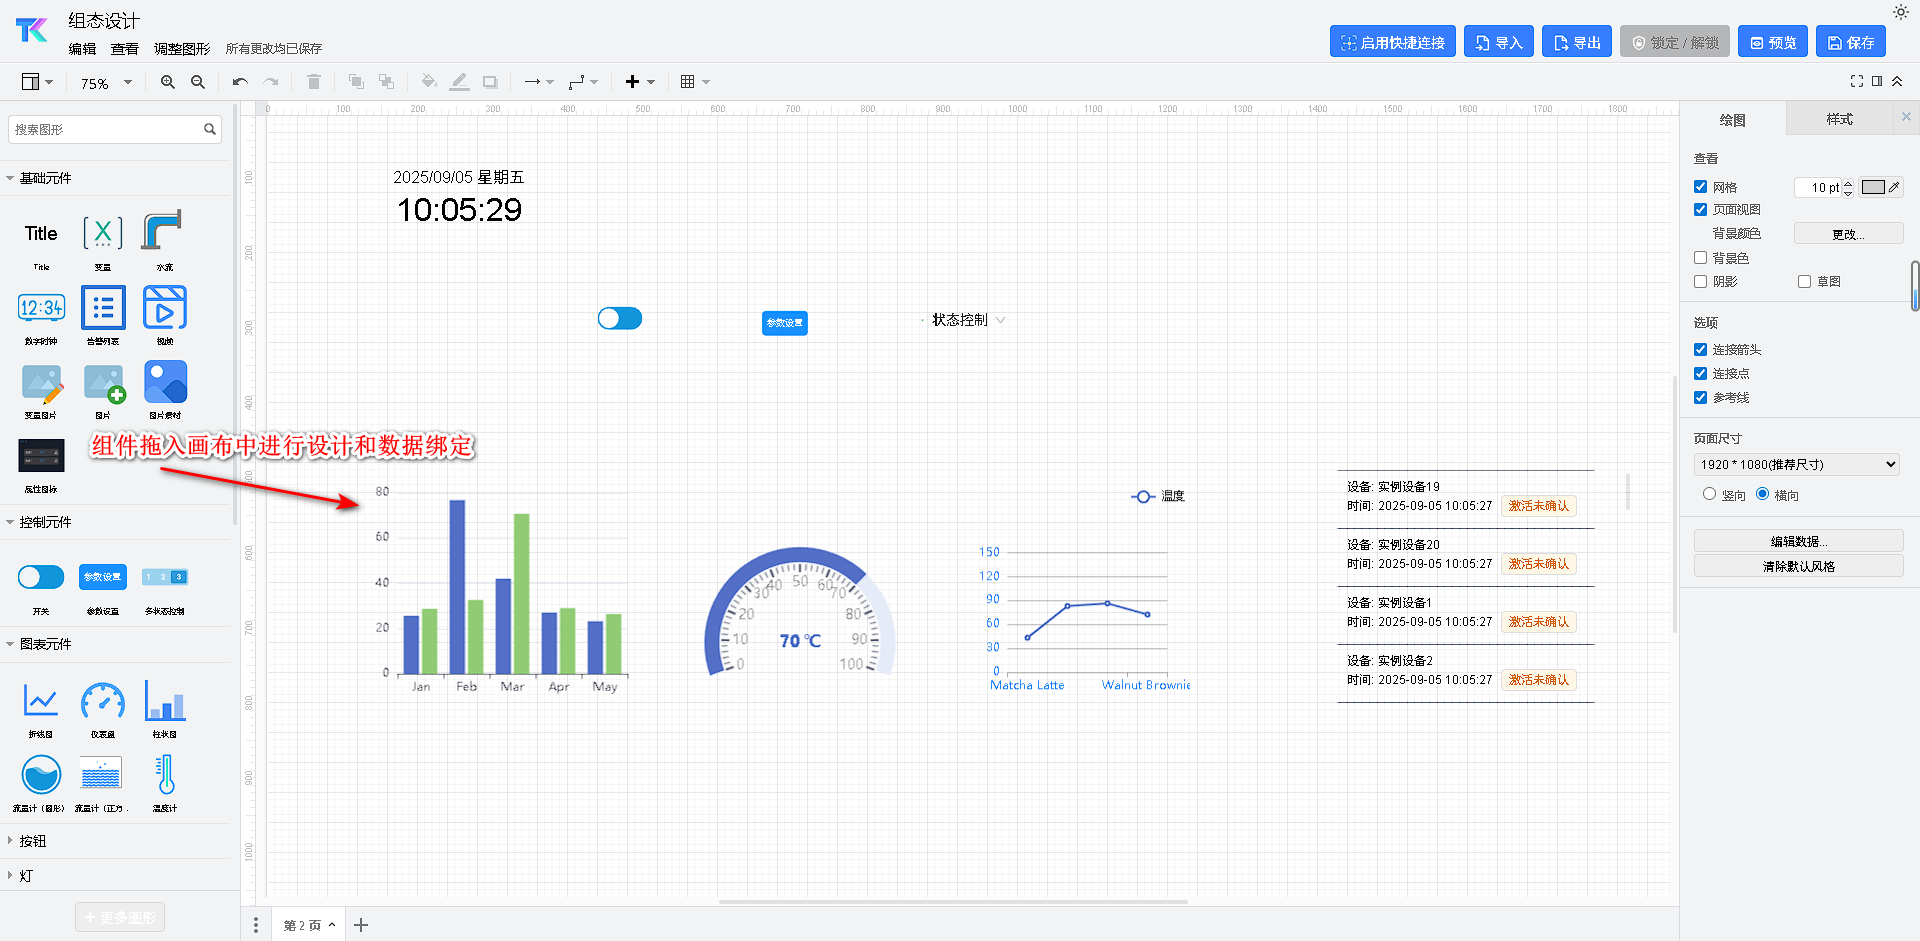The height and width of the screenshot is (941, 1920).
Task: Select the 竖向 portrait radio button
Action: point(1710,494)
